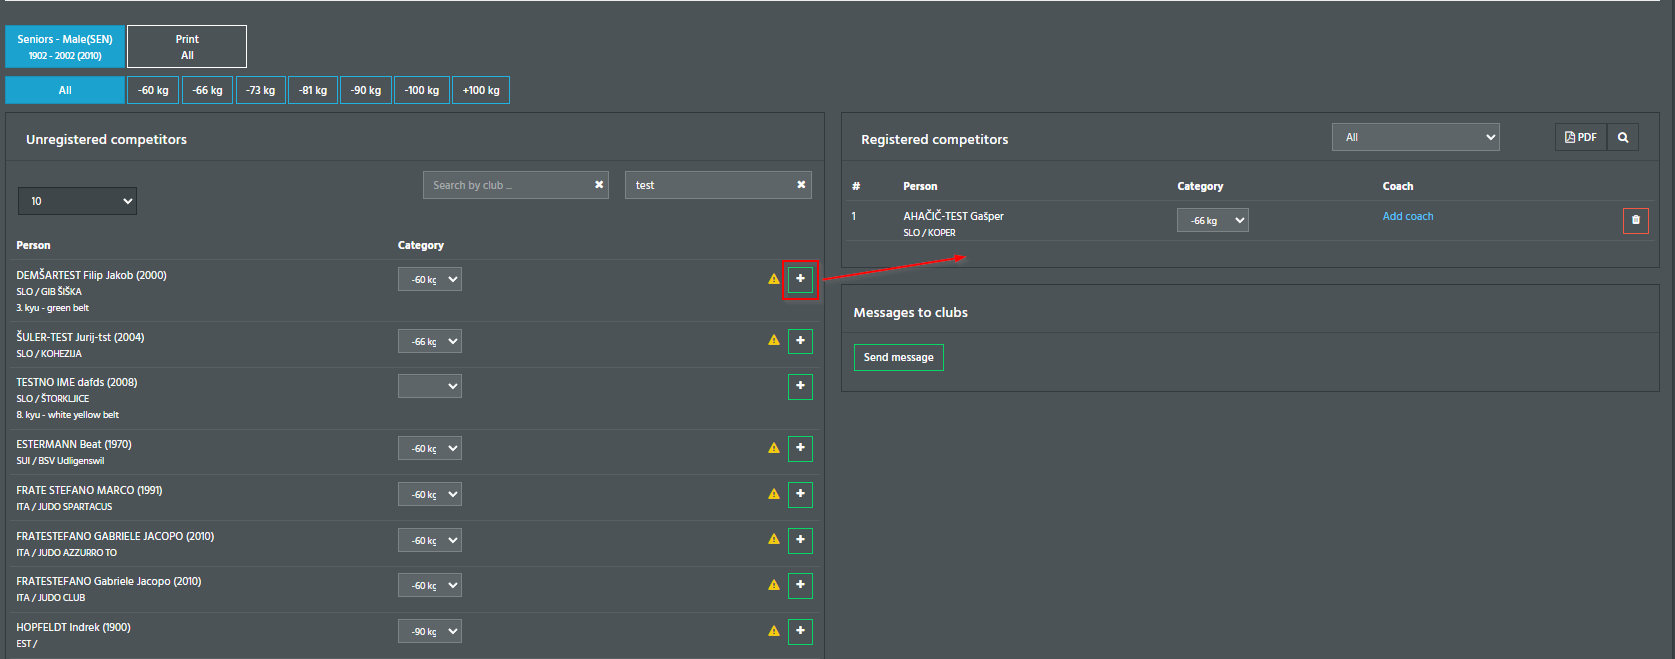Image resolution: width=1675 pixels, height=659 pixels.
Task: Switch to +100 kg weight tab
Action: [481, 90]
